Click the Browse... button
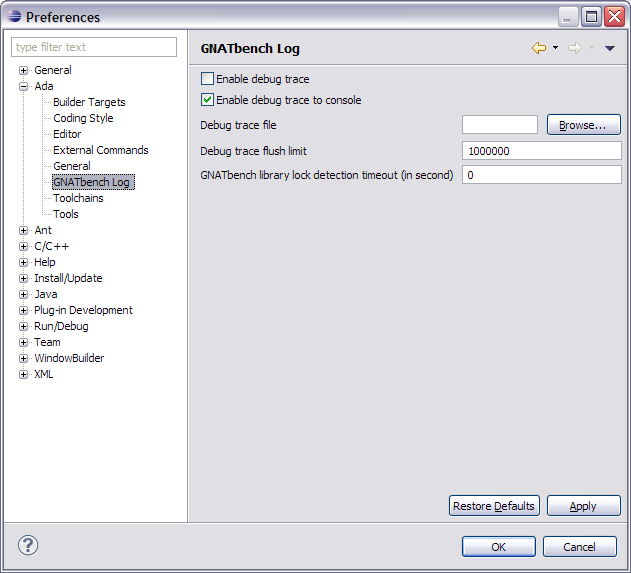 (x=584, y=125)
